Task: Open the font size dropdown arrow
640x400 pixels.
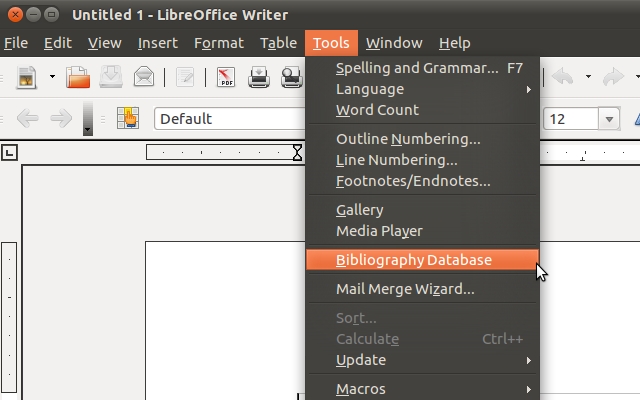Action: [x=609, y=119]
